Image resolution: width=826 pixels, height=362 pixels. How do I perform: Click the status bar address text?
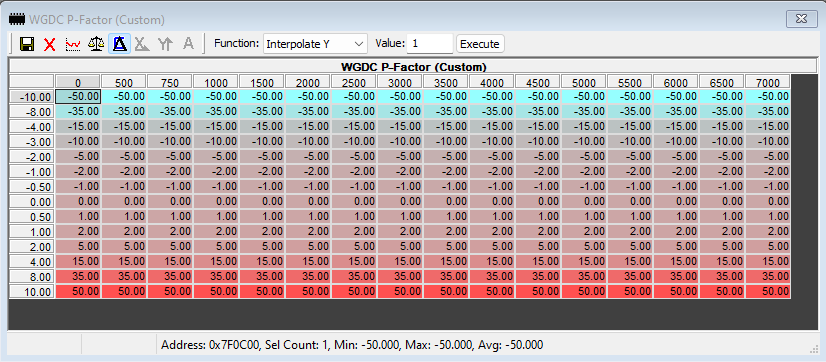point(352,345)
